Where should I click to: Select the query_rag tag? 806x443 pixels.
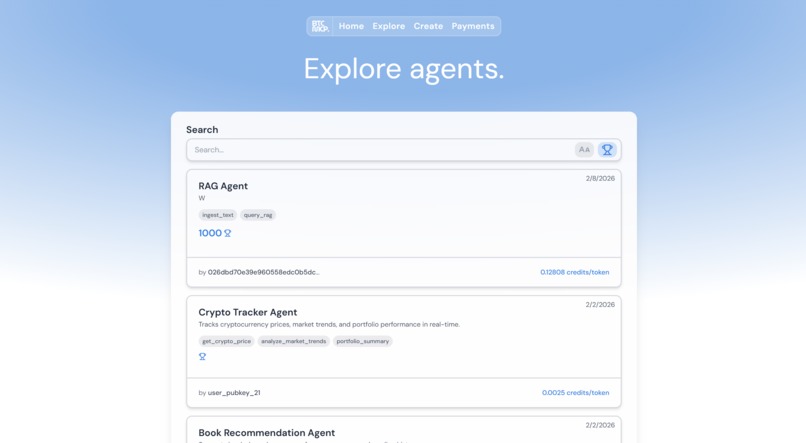(258, 215)
